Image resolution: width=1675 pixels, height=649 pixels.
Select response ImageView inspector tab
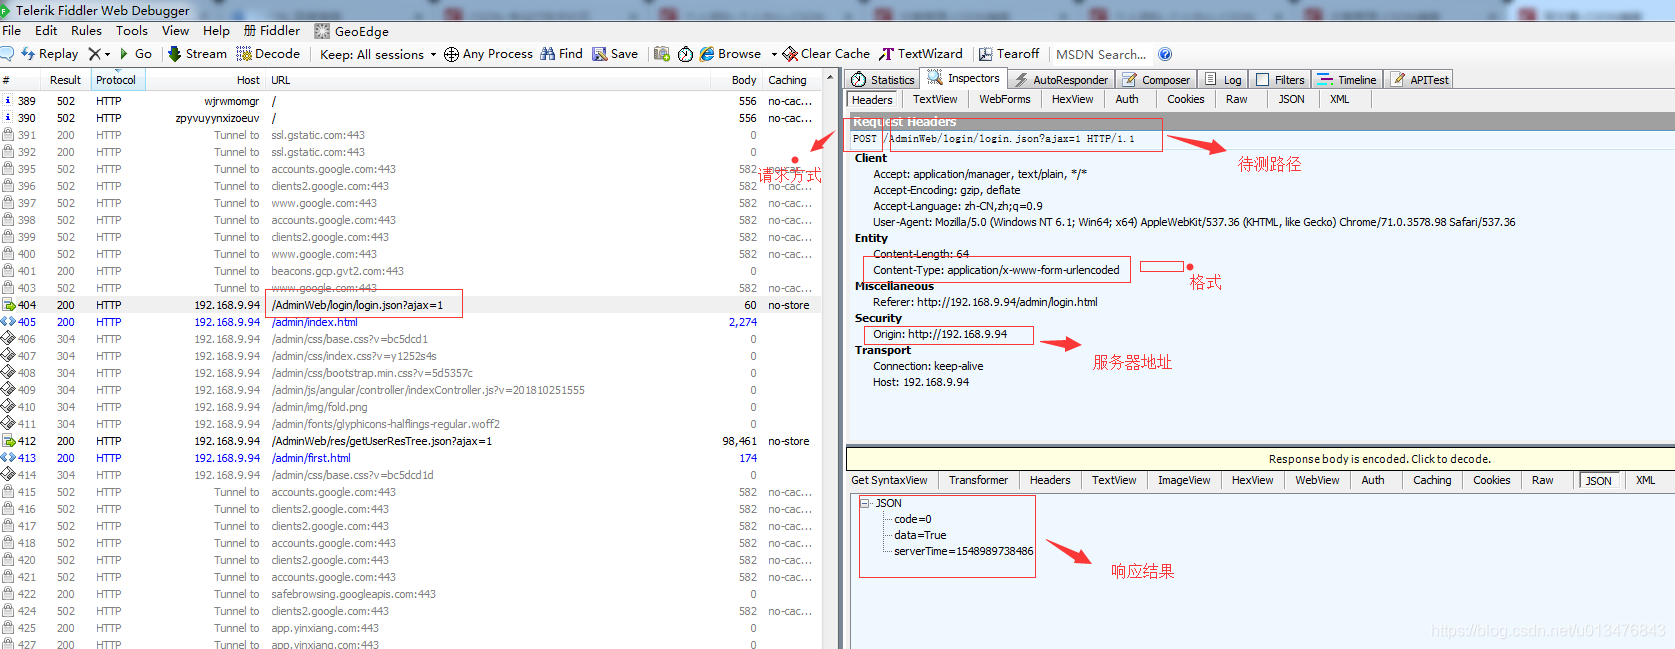tap(1184, 481)
